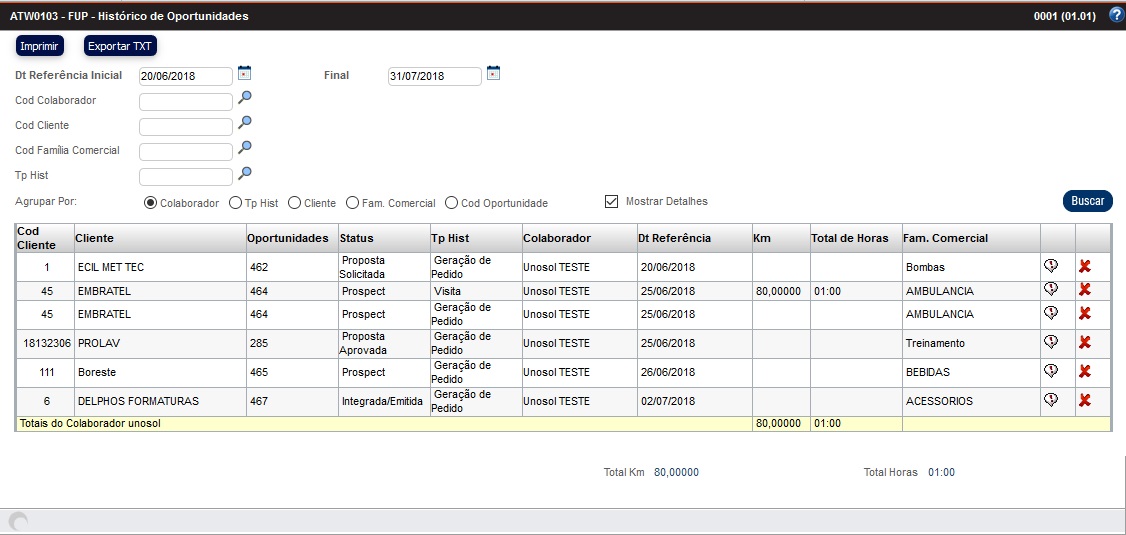Choose Fam. Comercial grouping option
This screenshot has height=535, width=1126.
[352, 203]
